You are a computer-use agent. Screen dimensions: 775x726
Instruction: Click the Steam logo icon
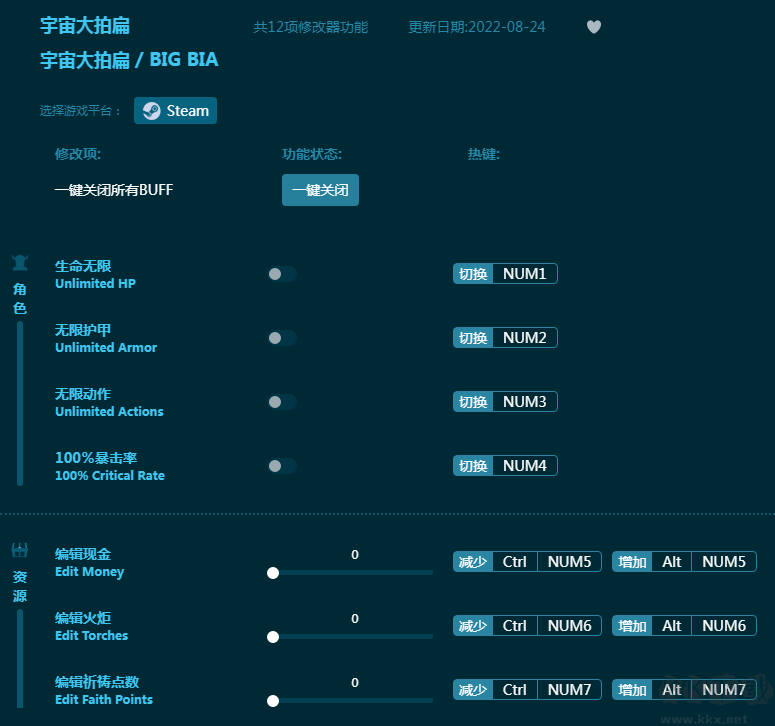click(x=151, y=111)
